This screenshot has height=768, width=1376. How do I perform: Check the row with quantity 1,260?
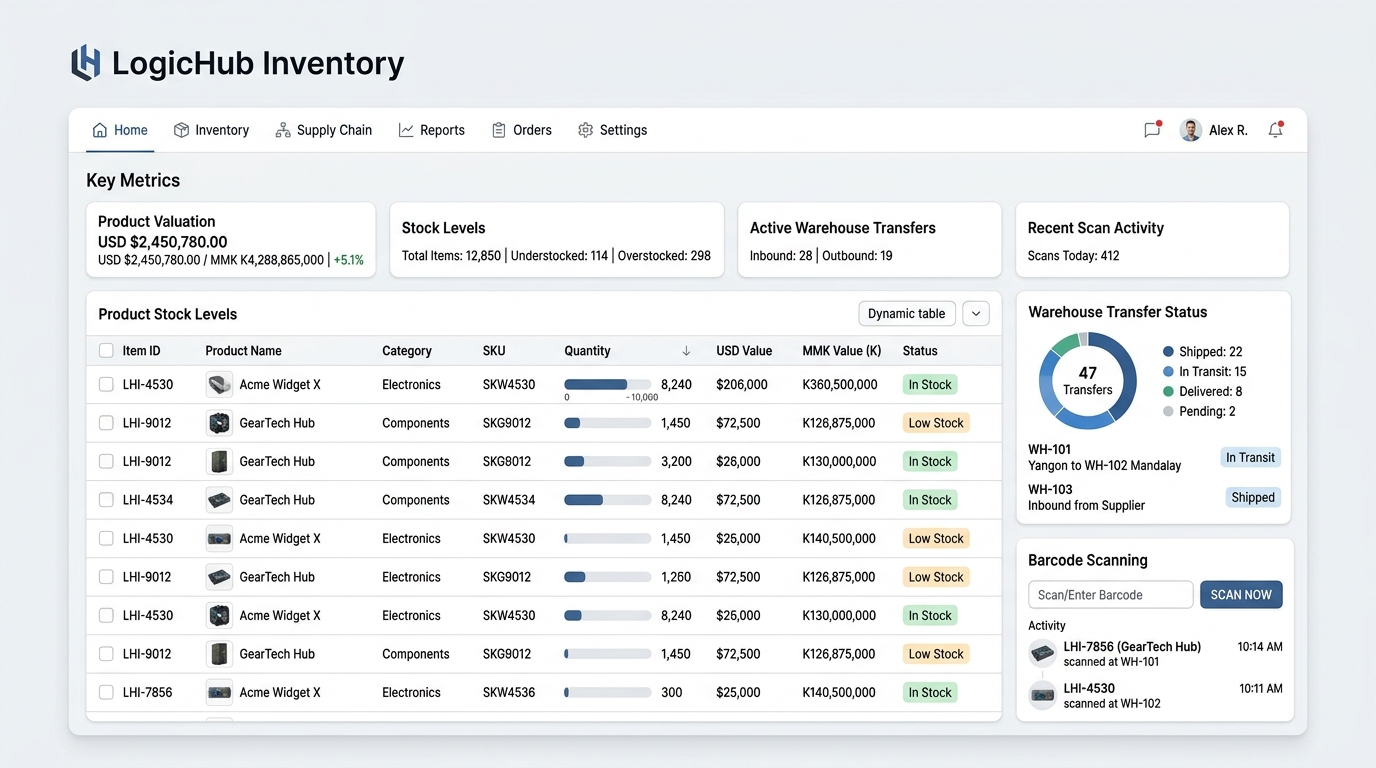(x=106, y=577)
